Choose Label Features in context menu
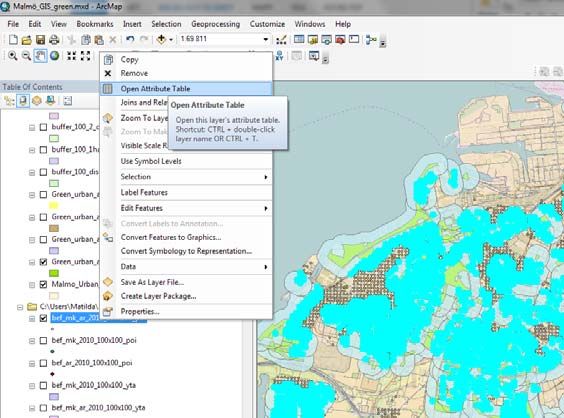Viewport: 564px width, 418px height. [186, 192]
